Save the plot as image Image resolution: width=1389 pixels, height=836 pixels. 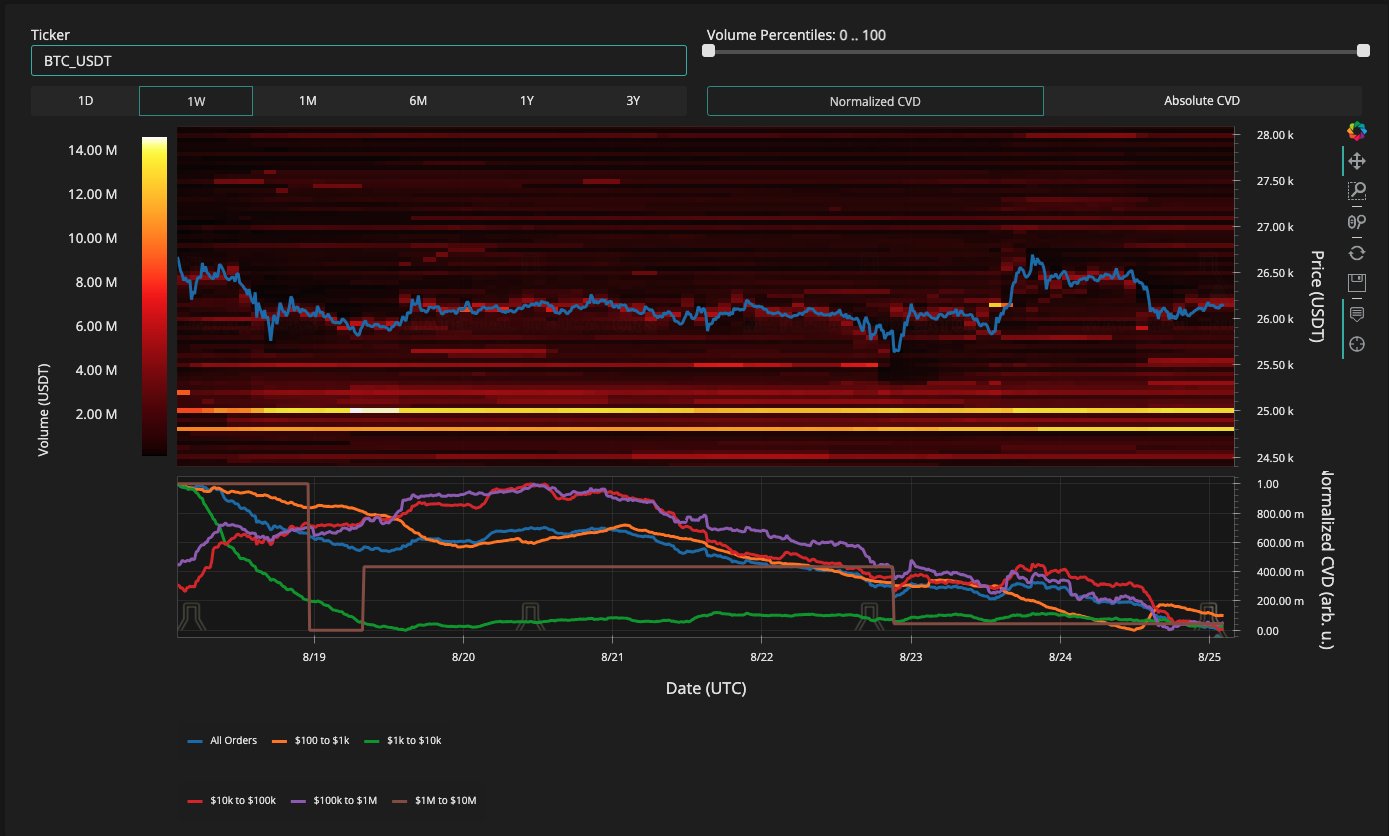[x=1356, y=283]
